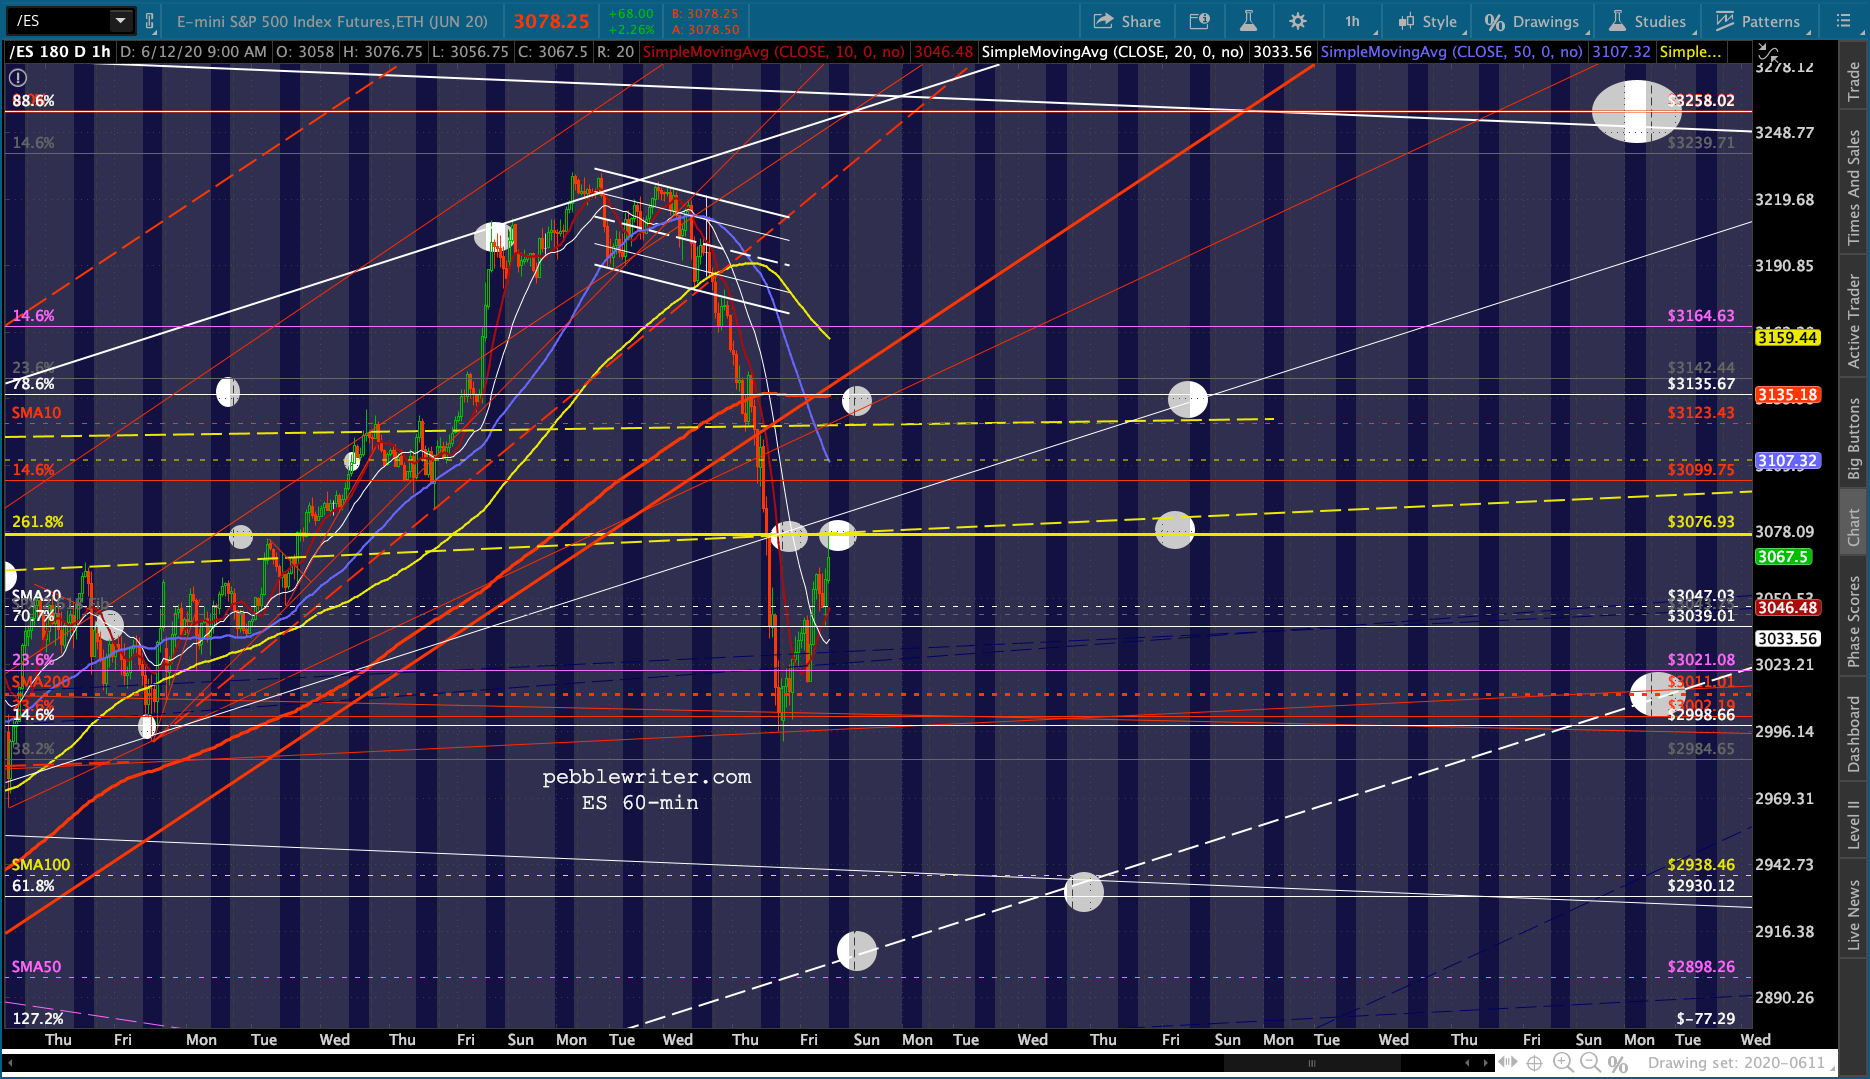1870x1079 pixels.
Task: Click the green 3067.5 last price bubble
Action: coord(1783,556)
